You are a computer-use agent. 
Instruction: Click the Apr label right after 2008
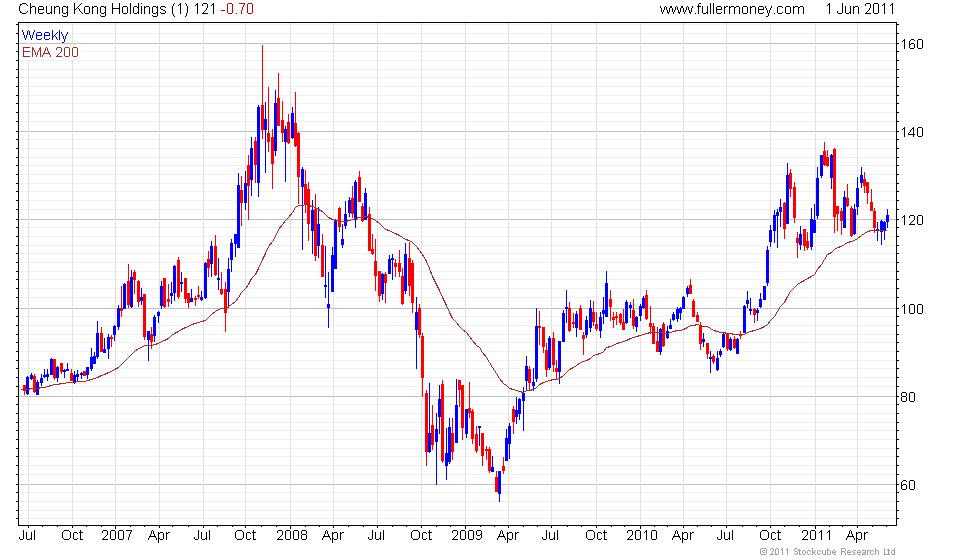pyautogui.click(x=332, y=536)
